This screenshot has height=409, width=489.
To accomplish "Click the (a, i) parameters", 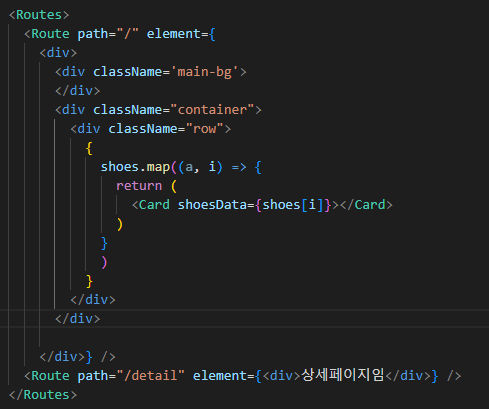I will (200, 167).
